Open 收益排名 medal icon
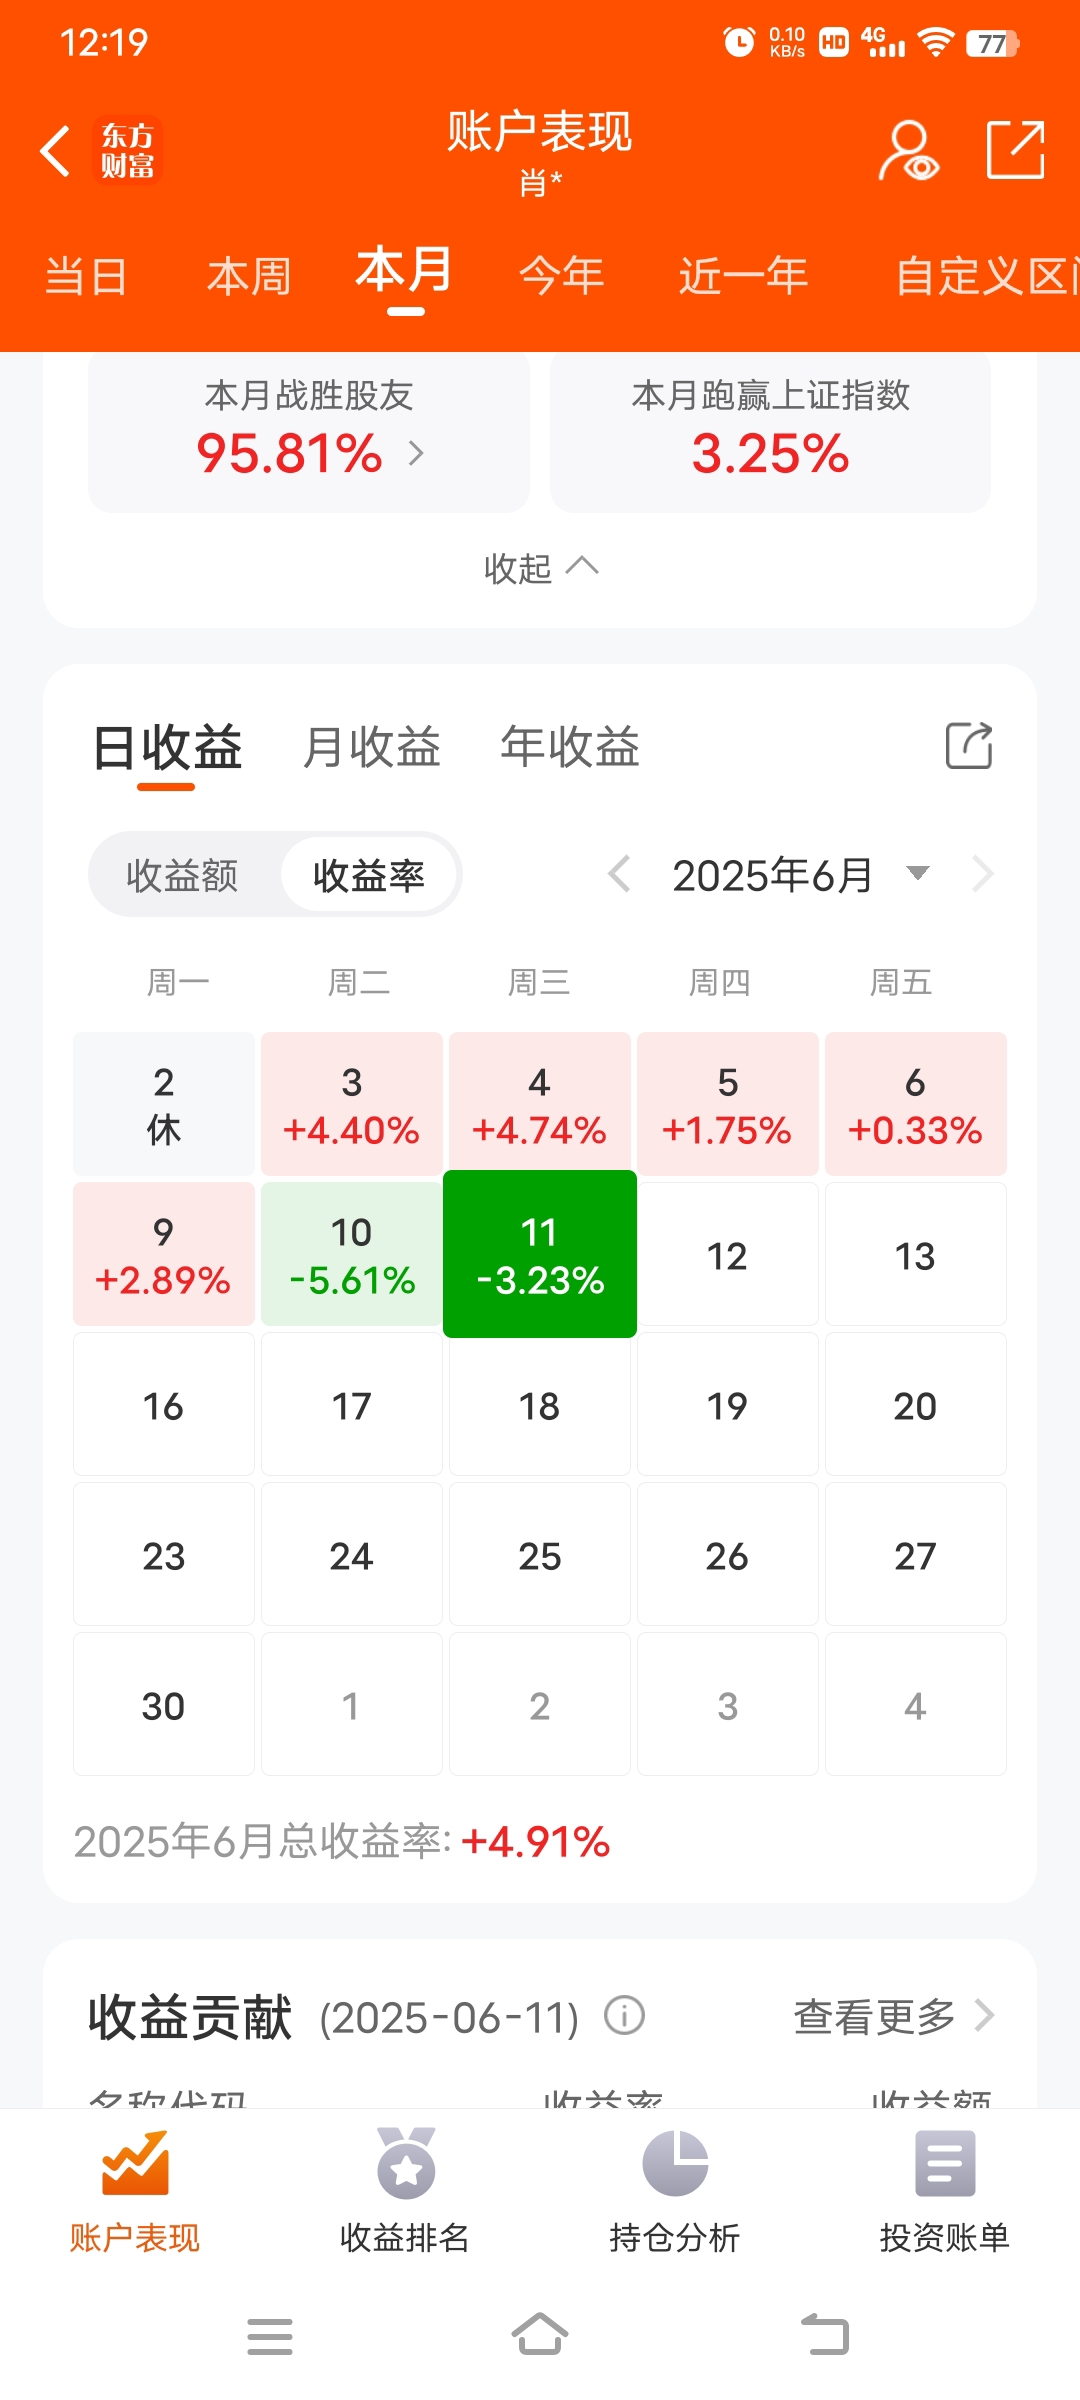The width and height of the screenshot is (1080, 2400). pyautogui.click(x=405, y=2164)
